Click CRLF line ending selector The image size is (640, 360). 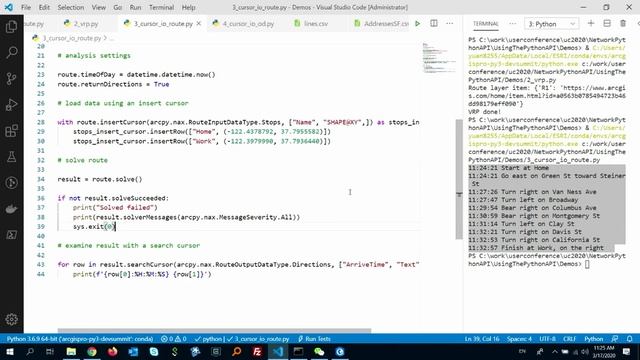coord(569,339)
